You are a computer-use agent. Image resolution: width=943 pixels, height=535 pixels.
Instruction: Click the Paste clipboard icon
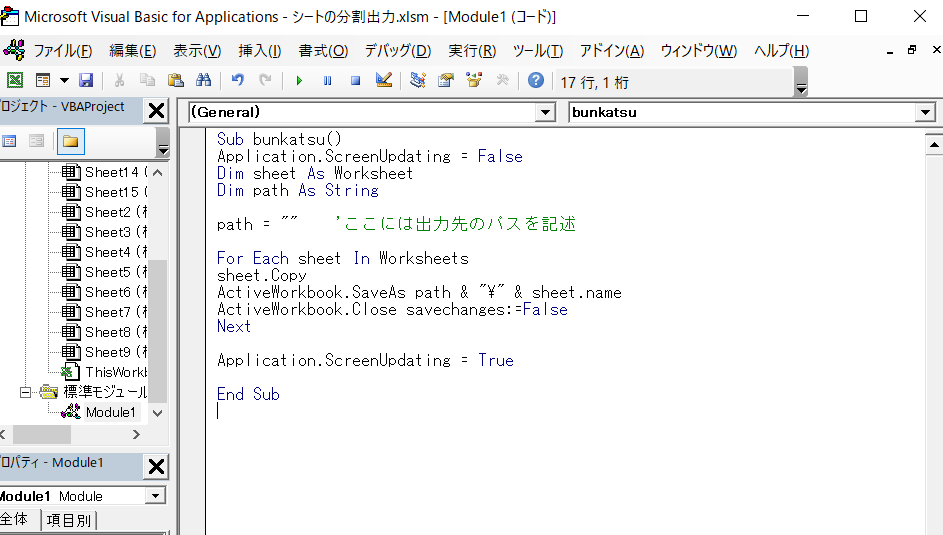tap(176, 80)
